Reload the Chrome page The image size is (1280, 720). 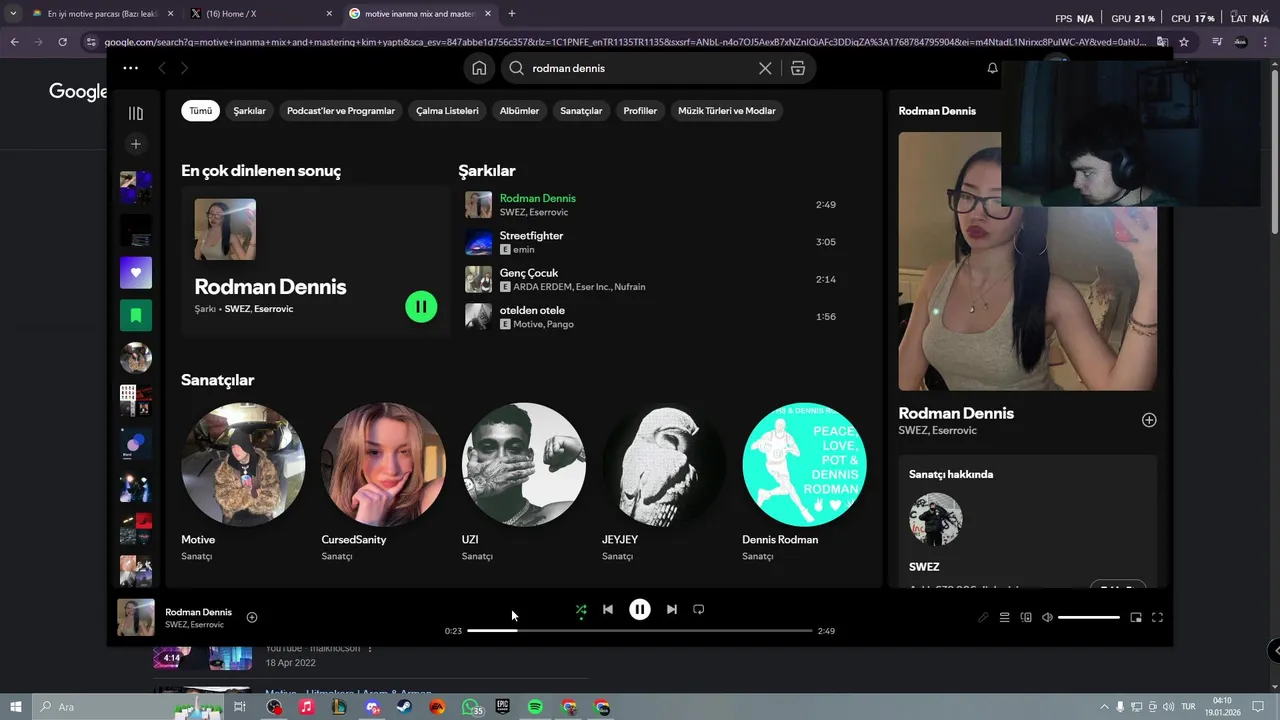coord(62,42)
